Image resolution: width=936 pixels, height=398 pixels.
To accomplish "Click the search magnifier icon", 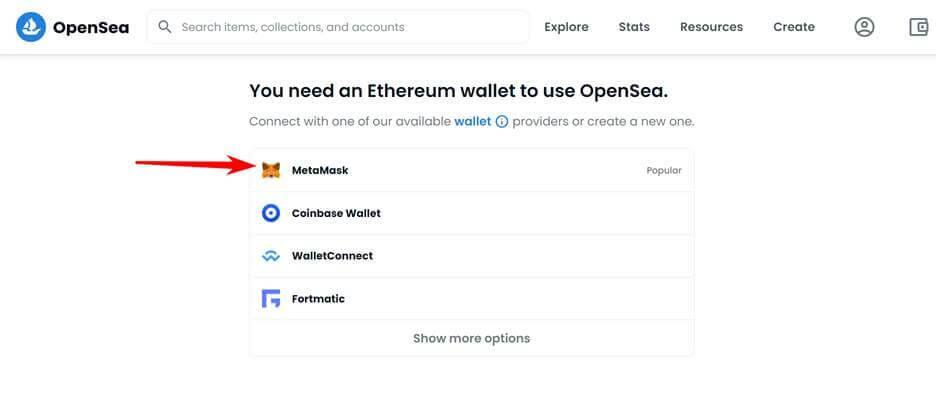I will [x=165, y=27].
